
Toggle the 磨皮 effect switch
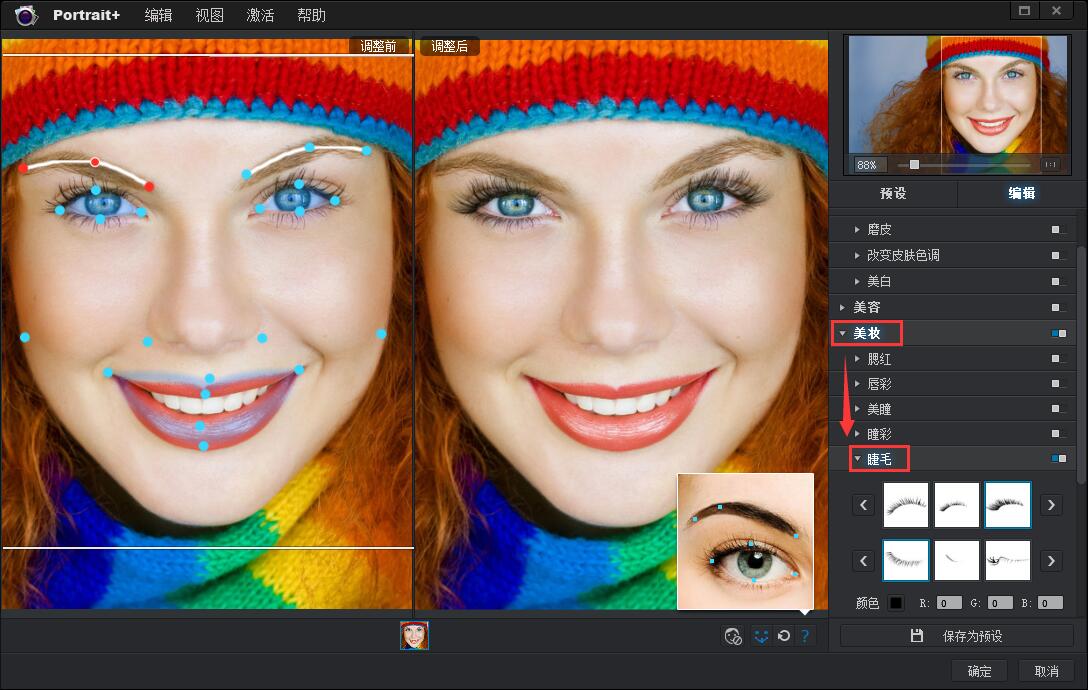click(1058, 229)
